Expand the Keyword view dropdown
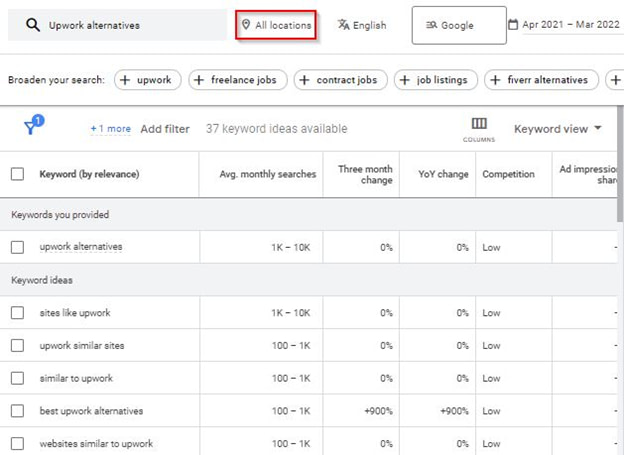The width and height of the screenshot is (624, 455). click(558, 129)
